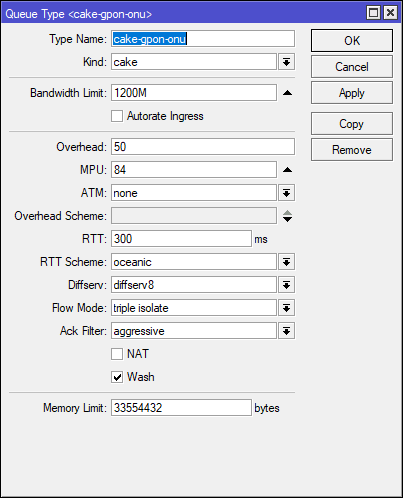Collapse the MPU field arrow

287,170
